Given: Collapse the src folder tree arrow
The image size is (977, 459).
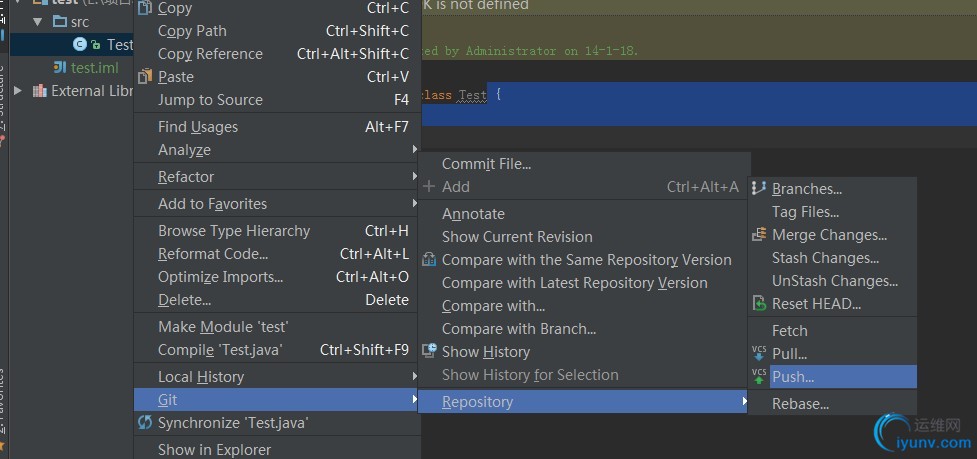Looking at the screenshot, I should click(x=37, y=22).
